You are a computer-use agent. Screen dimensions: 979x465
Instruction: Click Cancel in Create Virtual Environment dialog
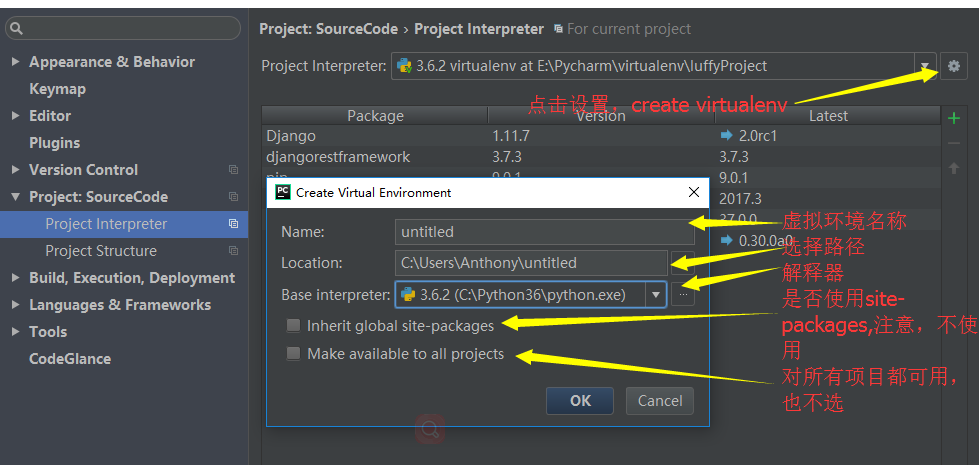[x=660, y=401]
